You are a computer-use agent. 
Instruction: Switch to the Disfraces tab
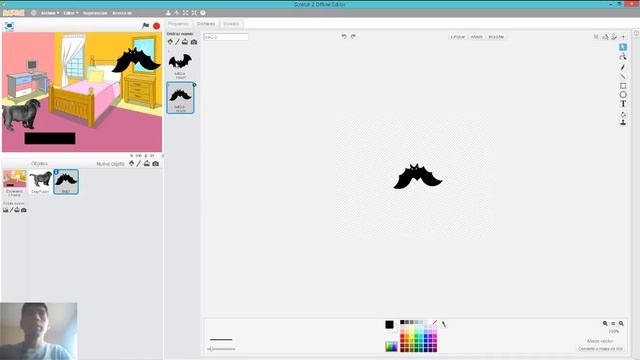[x=206, y=24]
